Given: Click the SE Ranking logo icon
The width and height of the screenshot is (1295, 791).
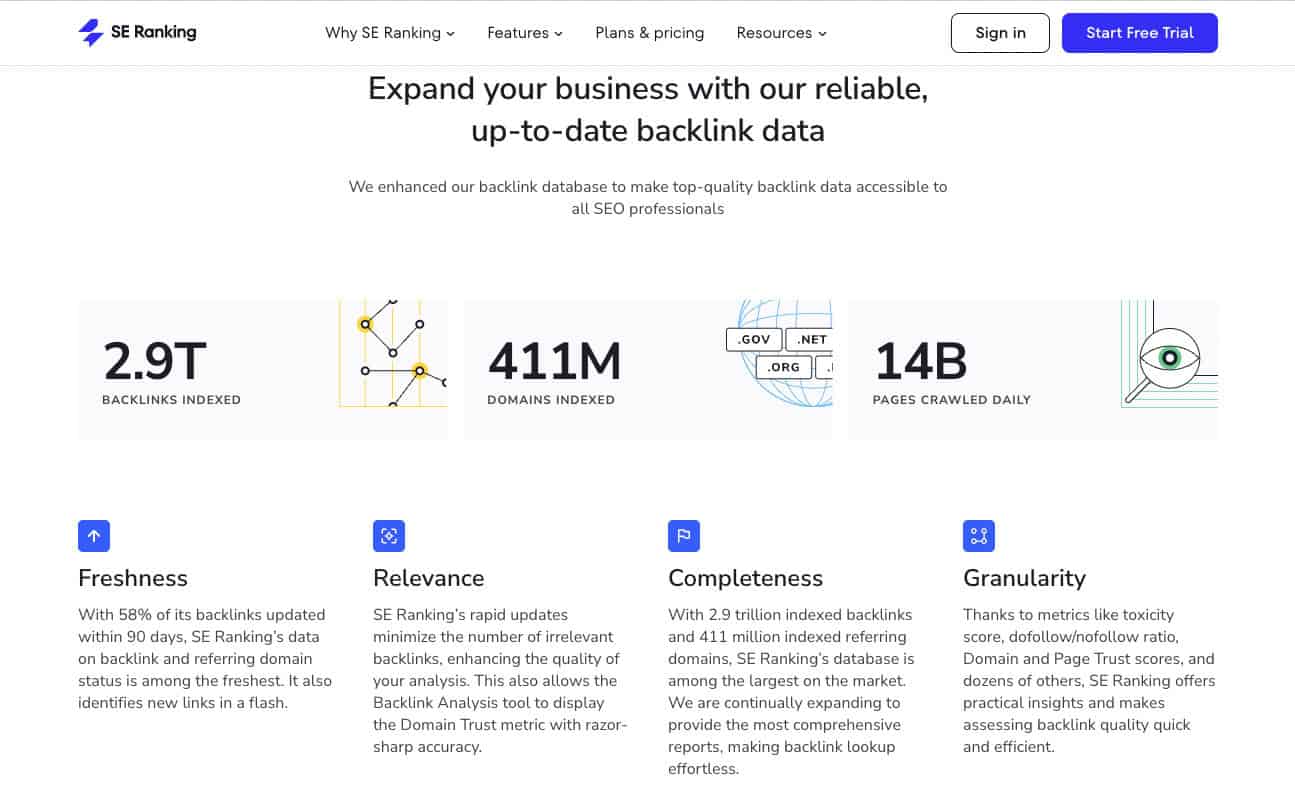Looking at the screenshot, I should coord(91,33).
